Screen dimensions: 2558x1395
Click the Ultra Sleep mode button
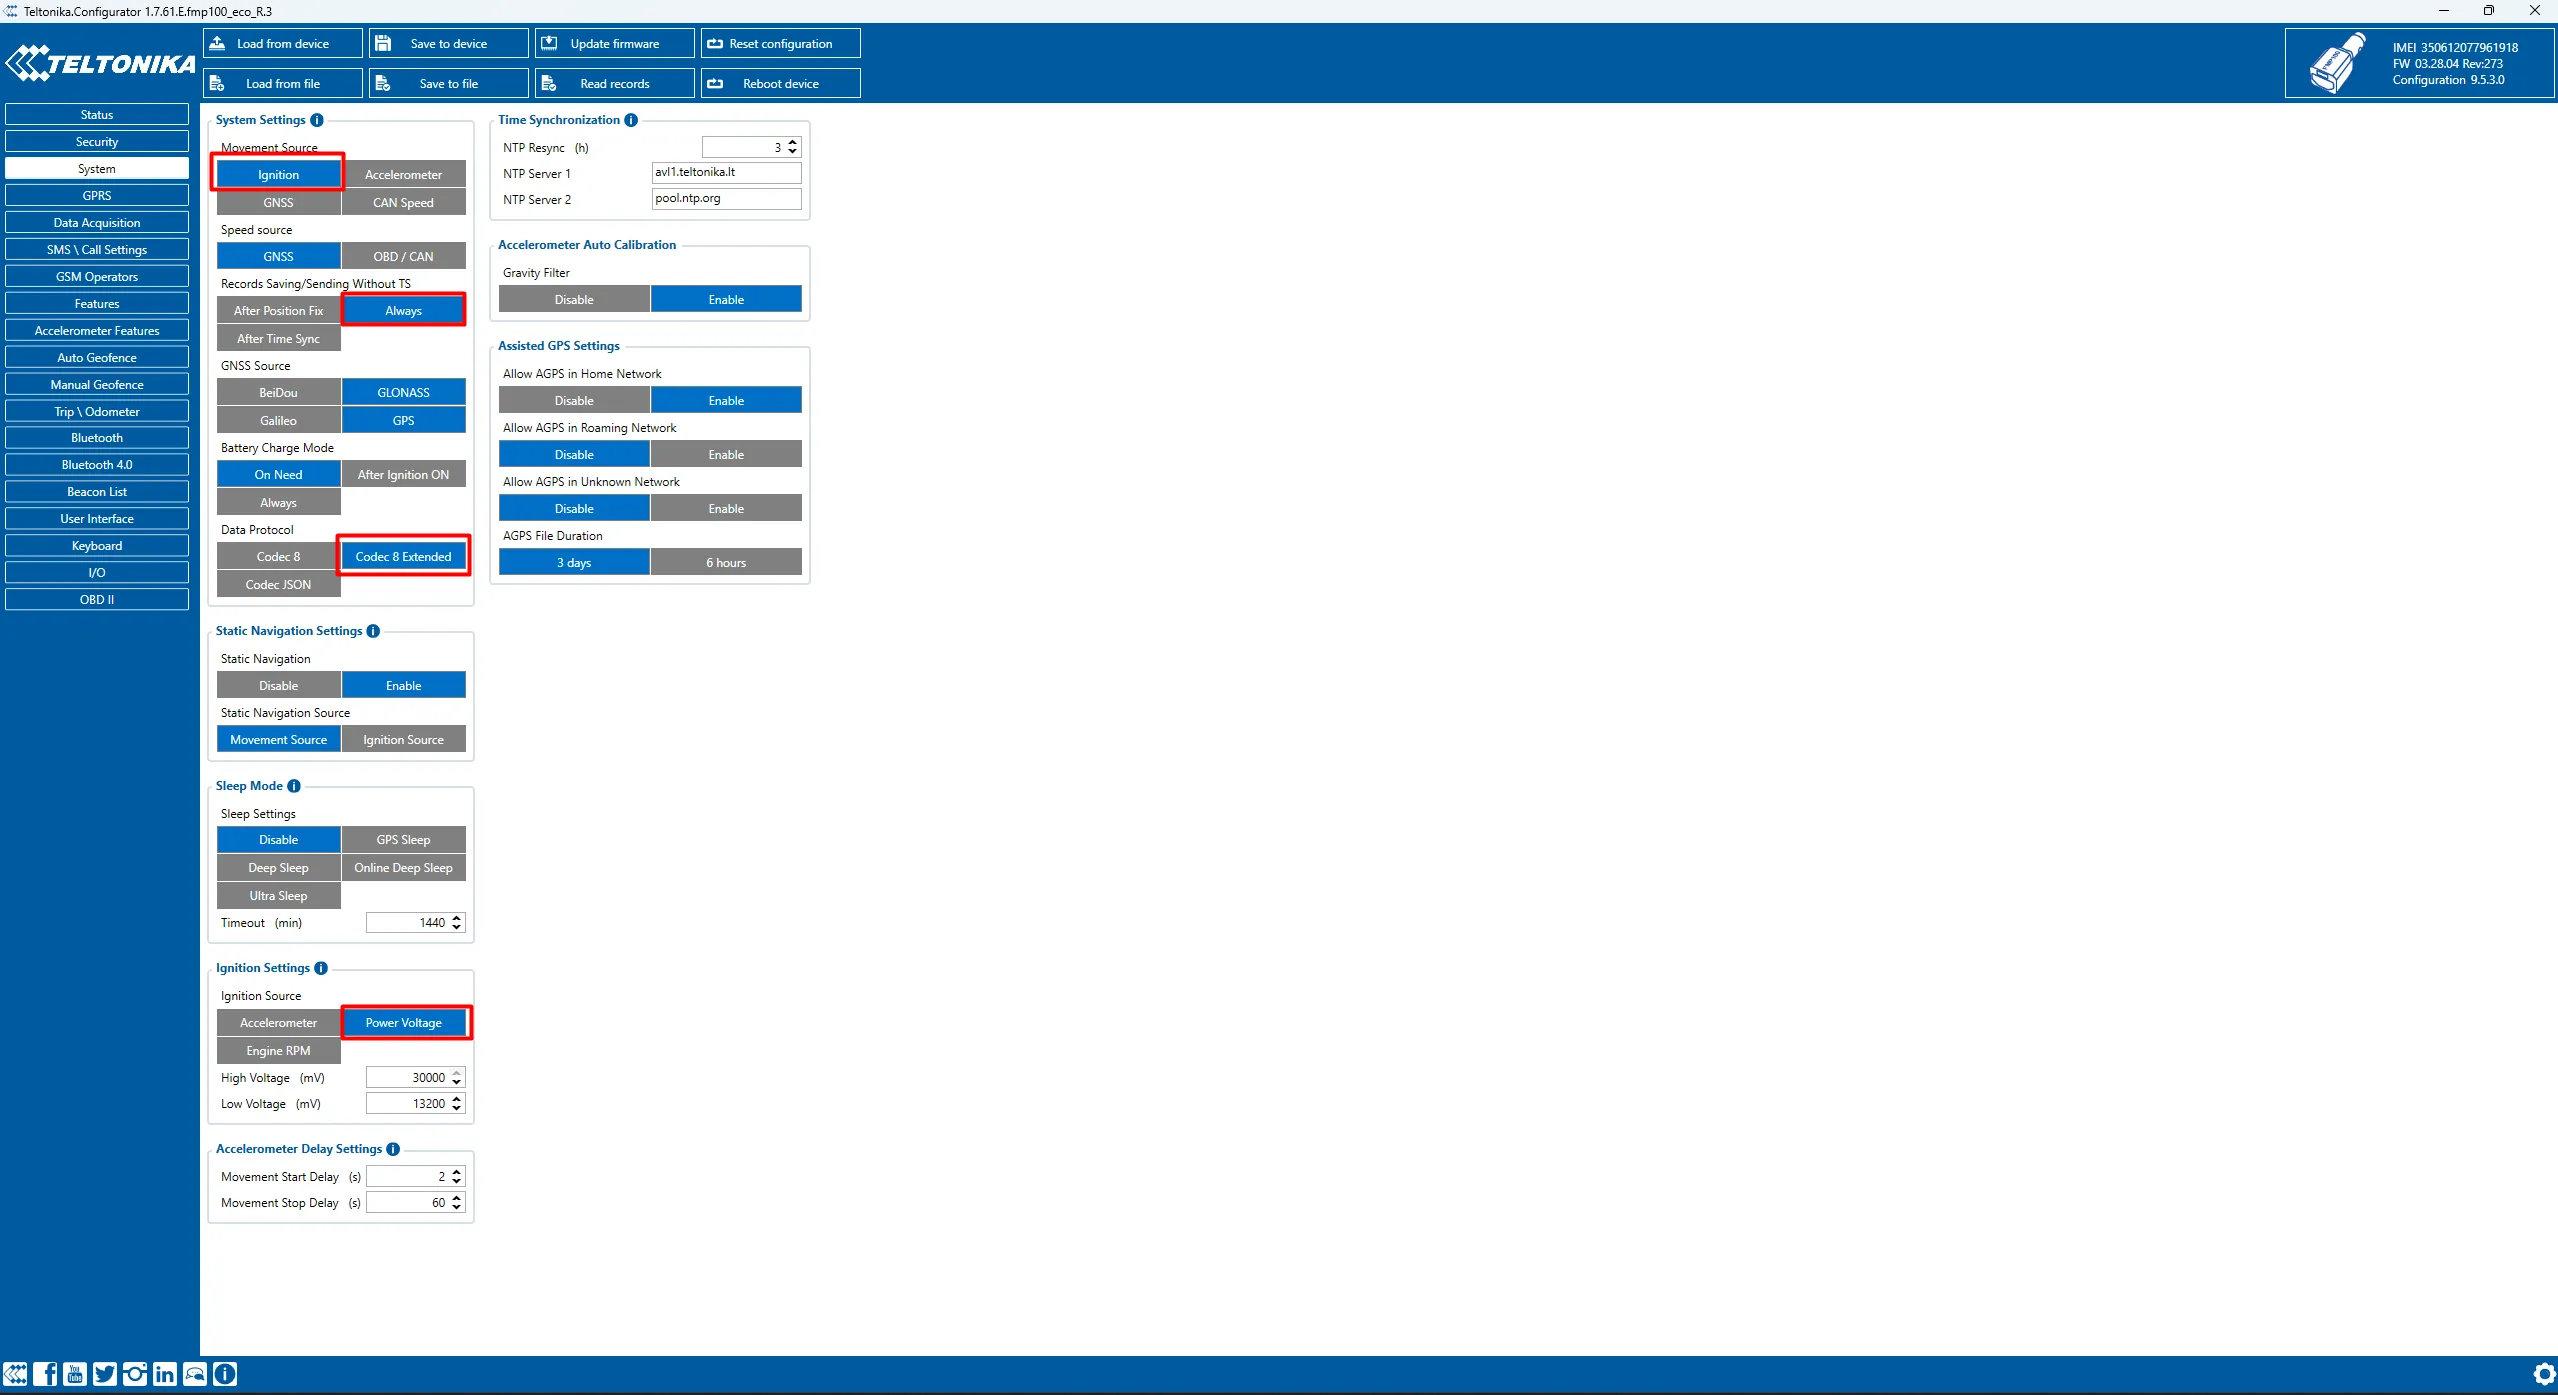tap(278, 895)
